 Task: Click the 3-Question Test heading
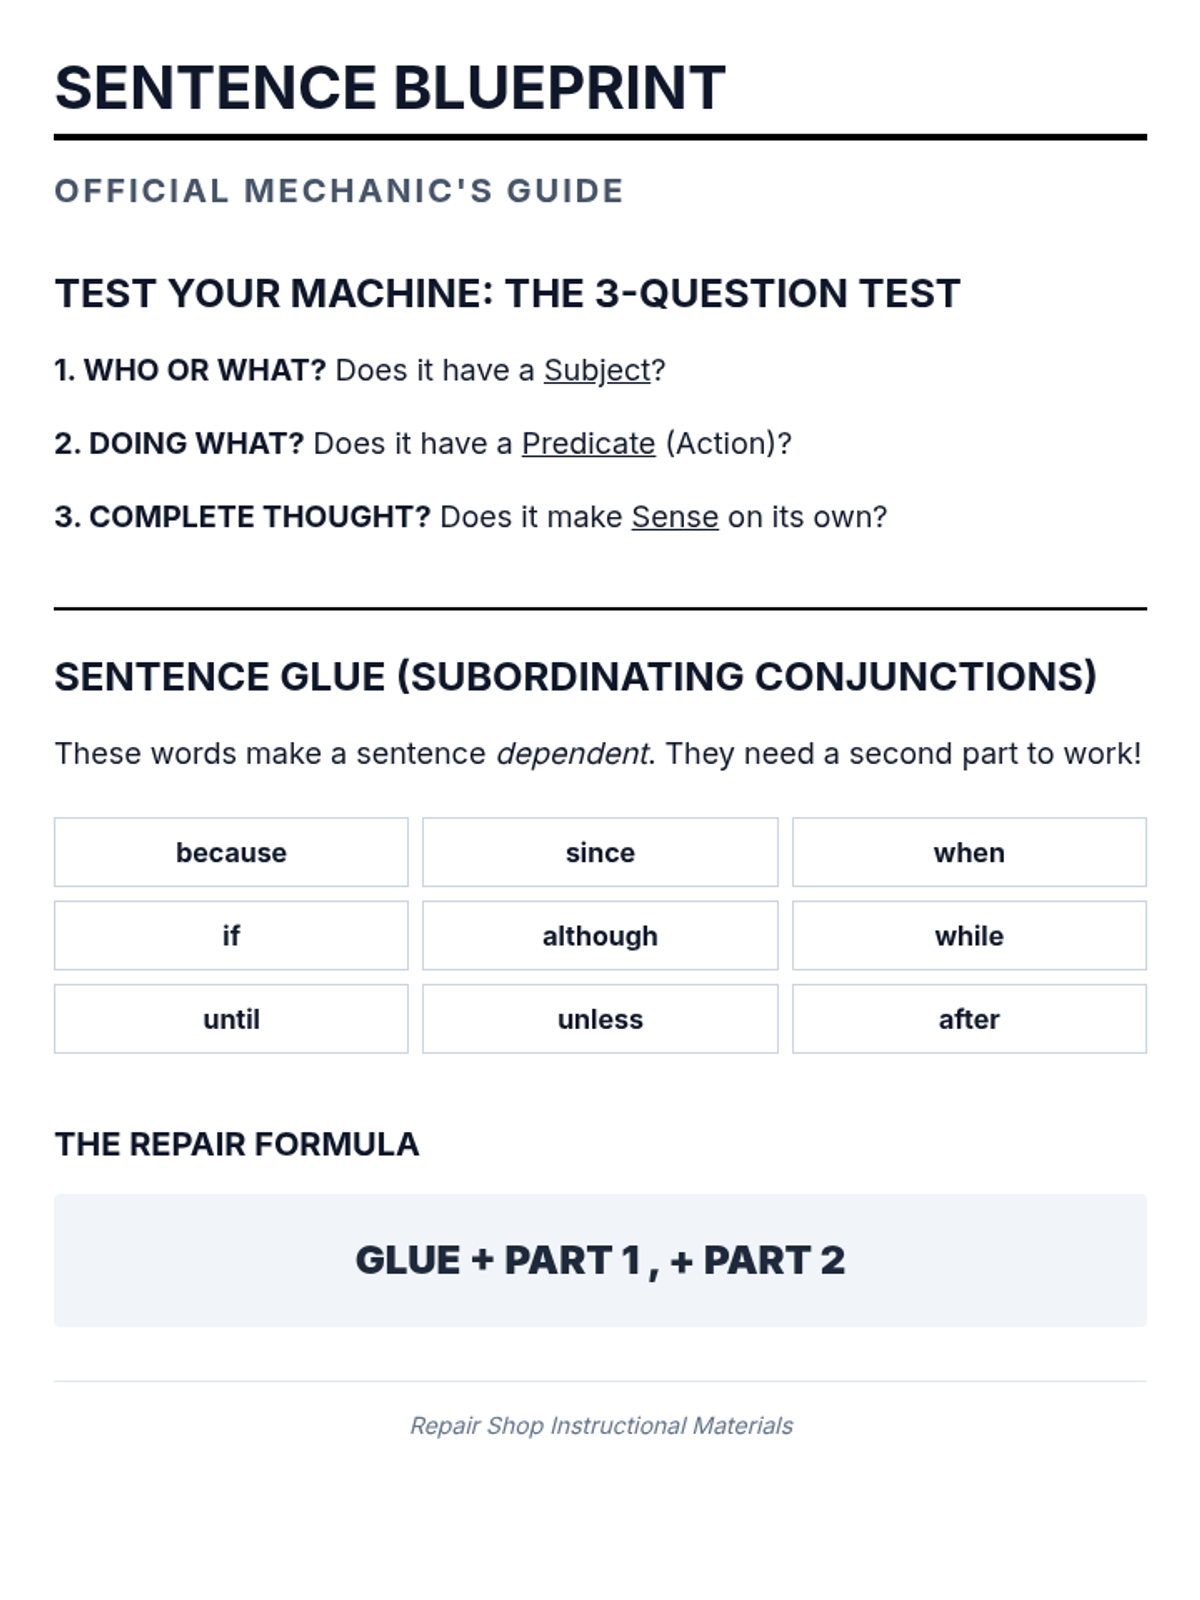(507, 294)
